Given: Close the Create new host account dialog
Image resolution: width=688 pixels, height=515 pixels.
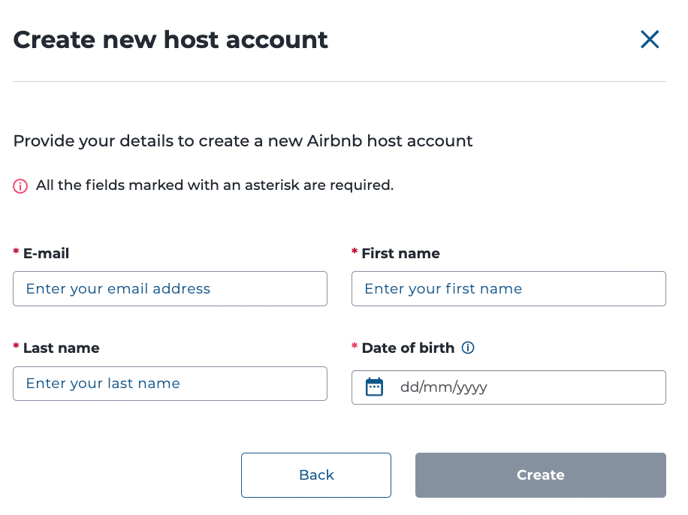Looking at the screenshot, I should point(649,39).
